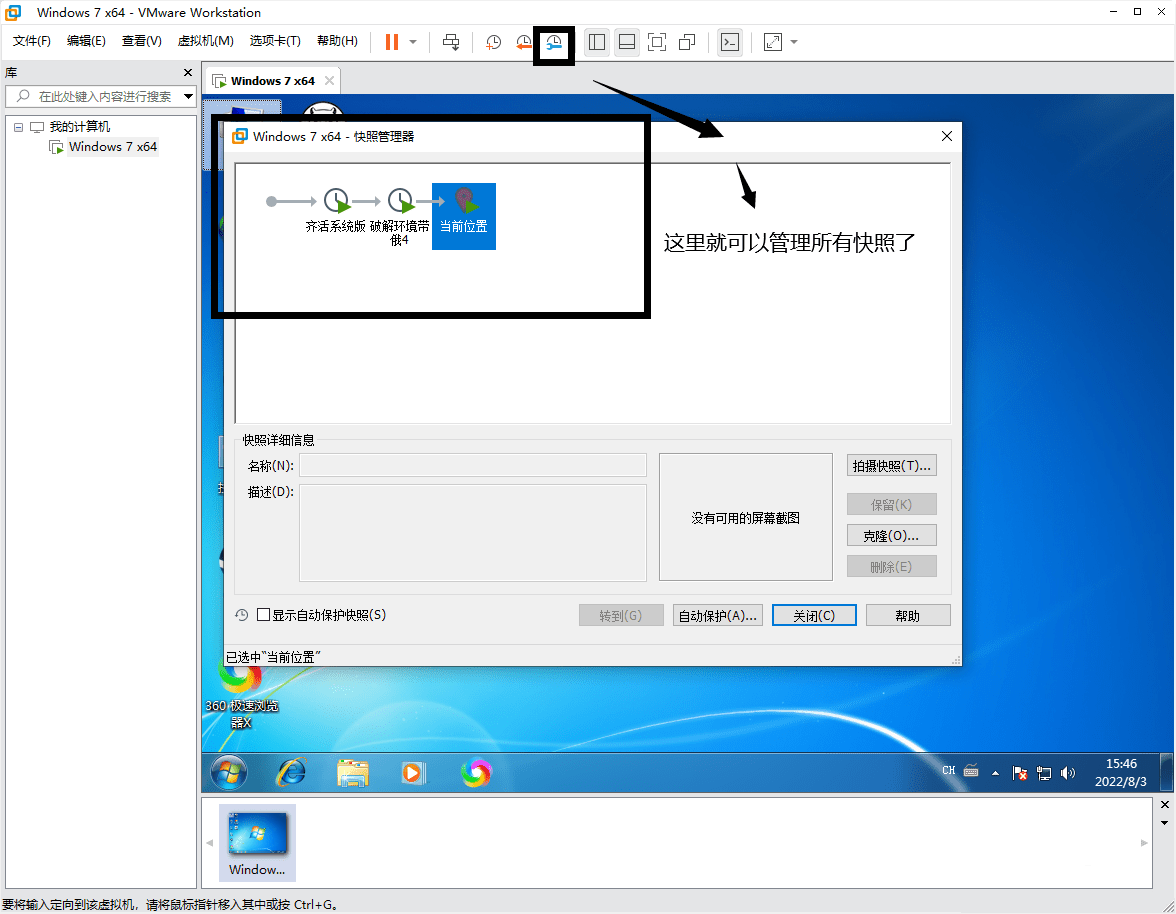Viewport: 1176px width, 914px height.
Task: Click the full screen mode toolbar icon
Action: coord(657,42)
